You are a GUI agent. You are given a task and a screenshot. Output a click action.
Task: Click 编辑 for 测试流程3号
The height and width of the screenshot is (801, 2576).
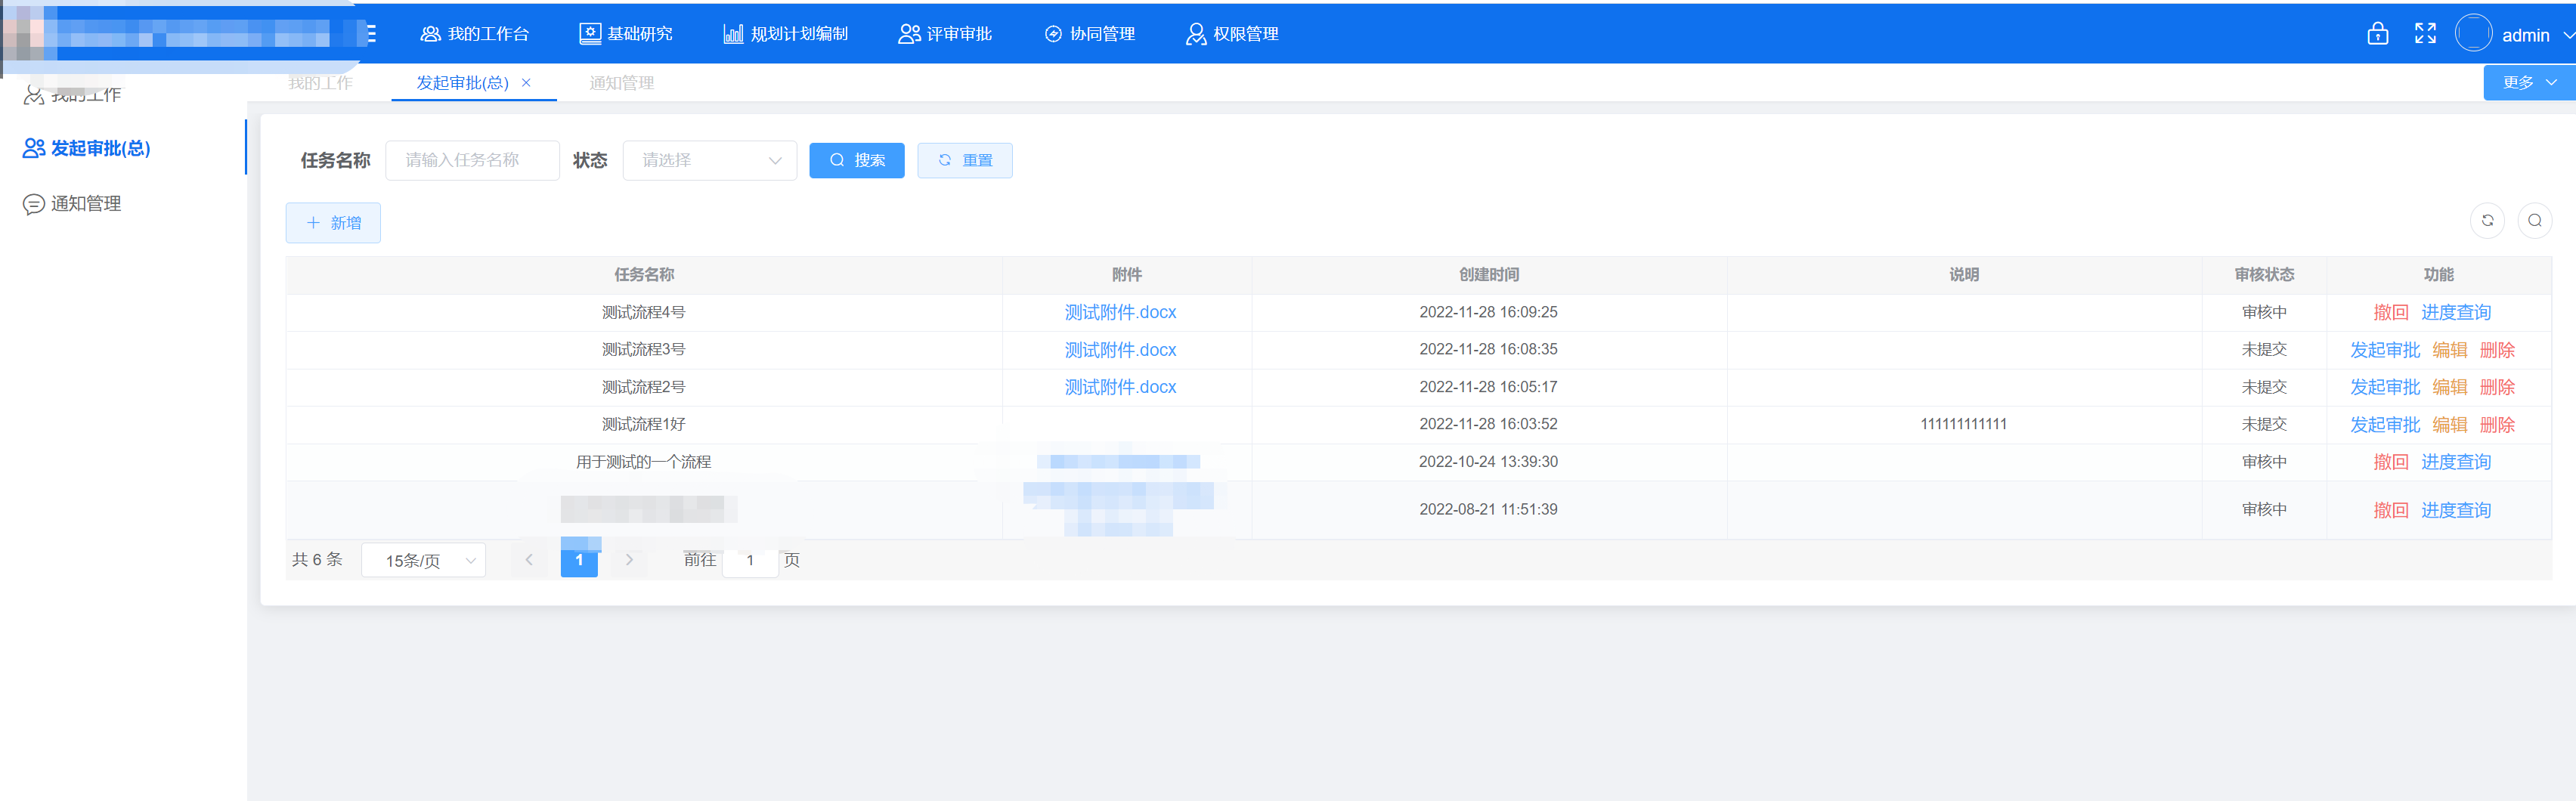point(2449,350)
